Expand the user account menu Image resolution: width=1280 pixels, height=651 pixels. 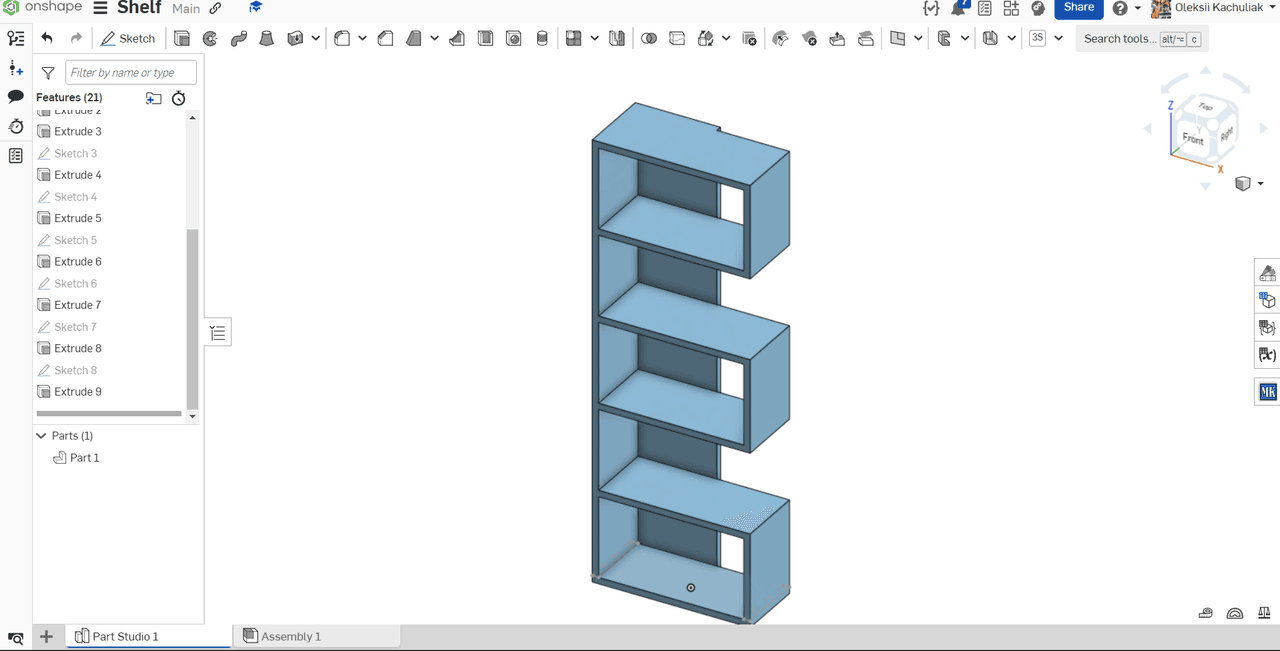click(x=1272, y=8)
